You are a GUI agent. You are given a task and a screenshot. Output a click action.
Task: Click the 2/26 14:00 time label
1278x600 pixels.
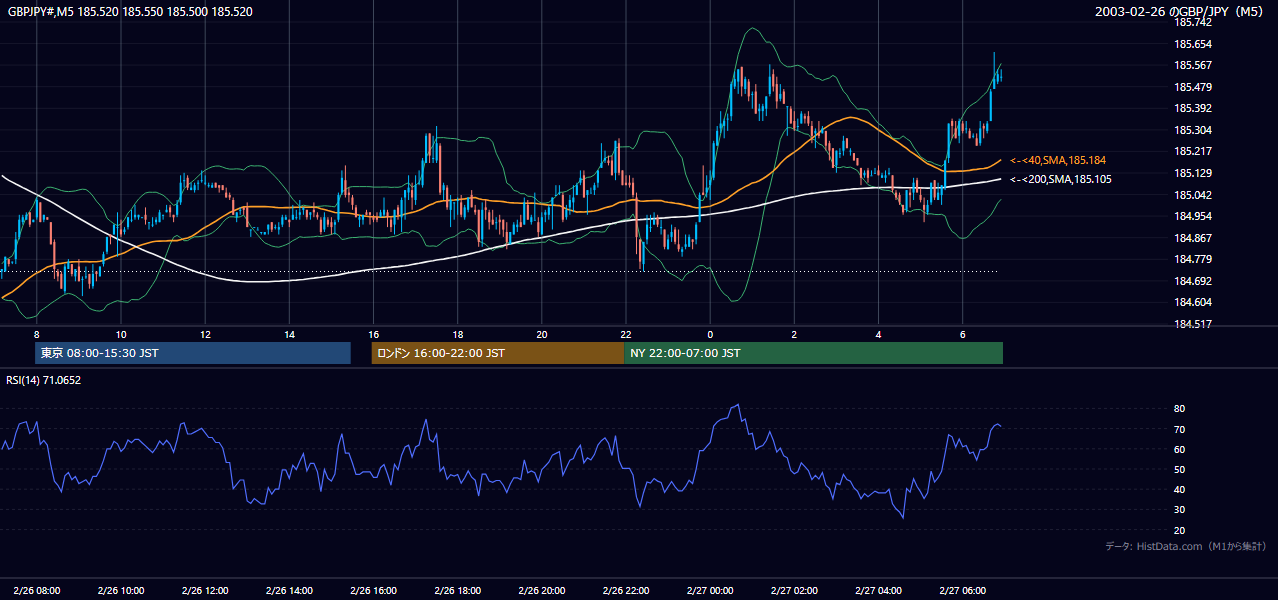click(289, 591)
